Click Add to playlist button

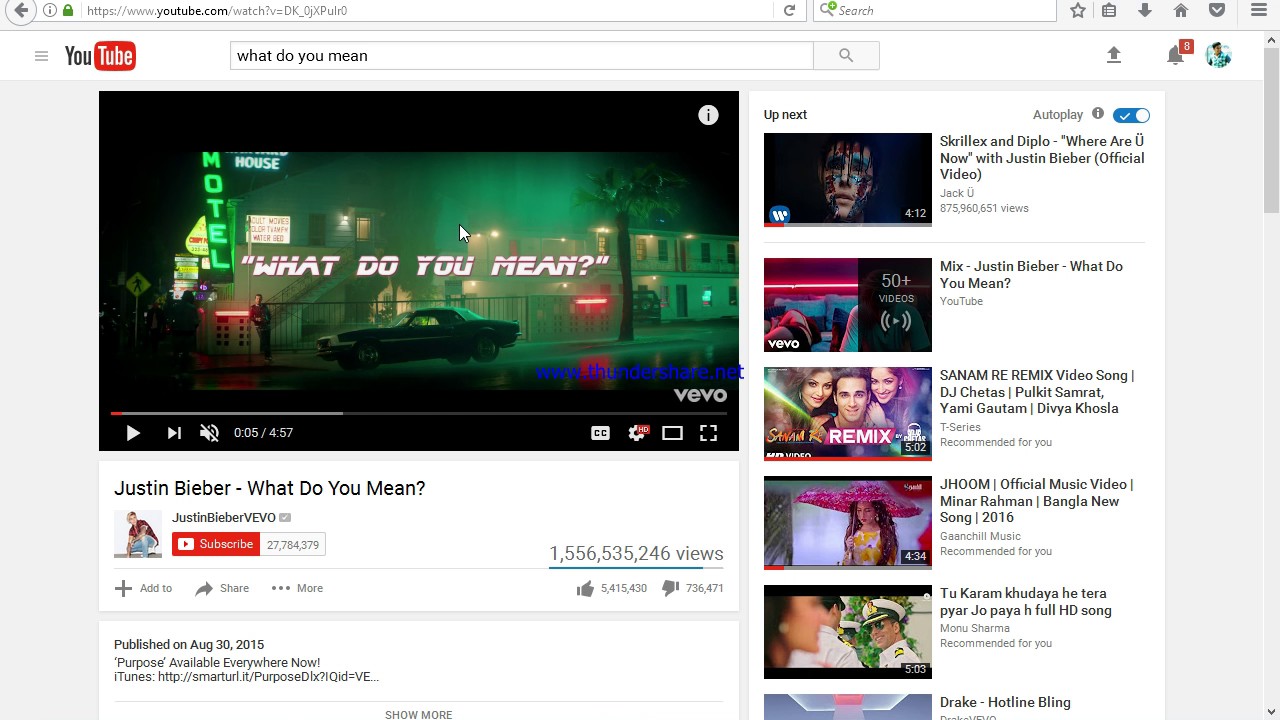point(143,588)
